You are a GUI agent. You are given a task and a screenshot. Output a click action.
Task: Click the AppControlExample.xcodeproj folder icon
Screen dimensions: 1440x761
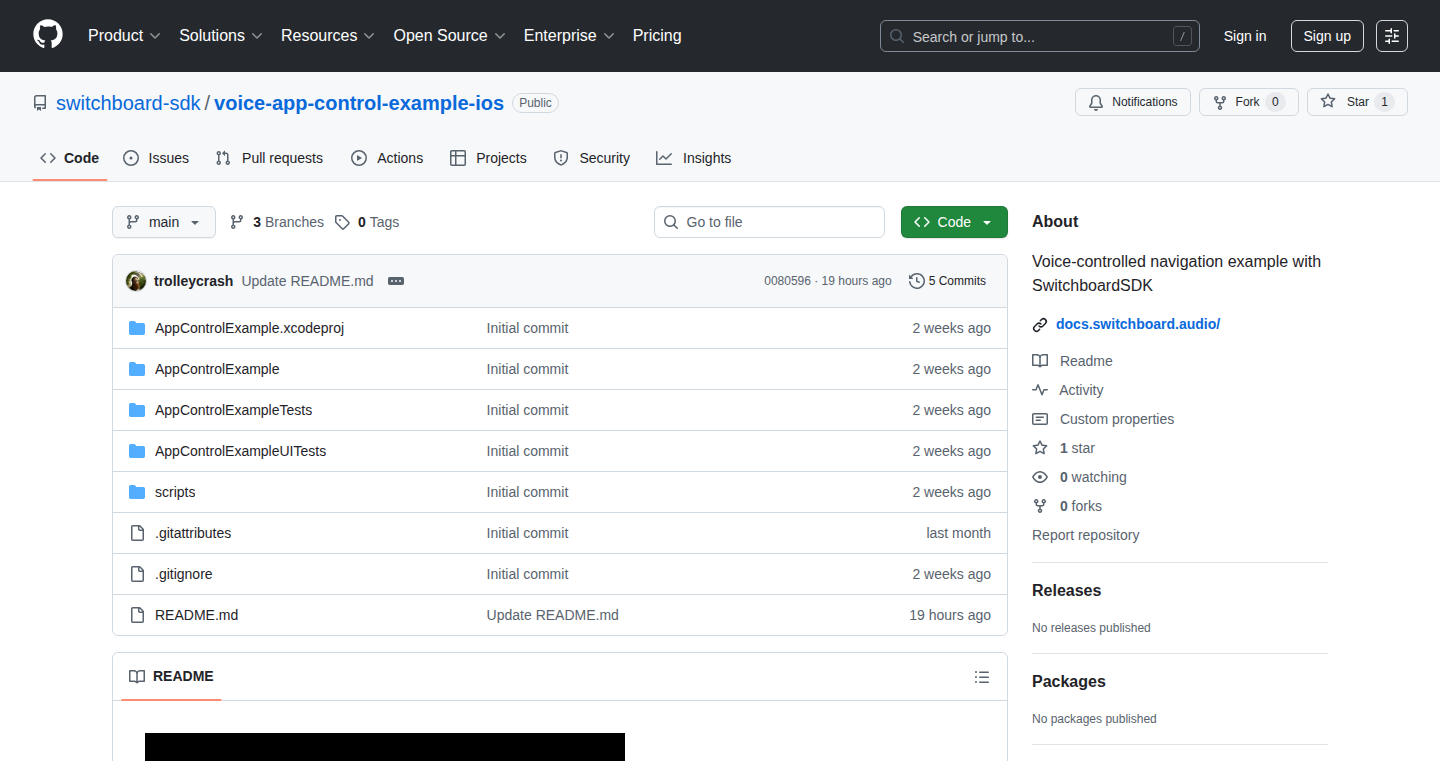[137, 328]
